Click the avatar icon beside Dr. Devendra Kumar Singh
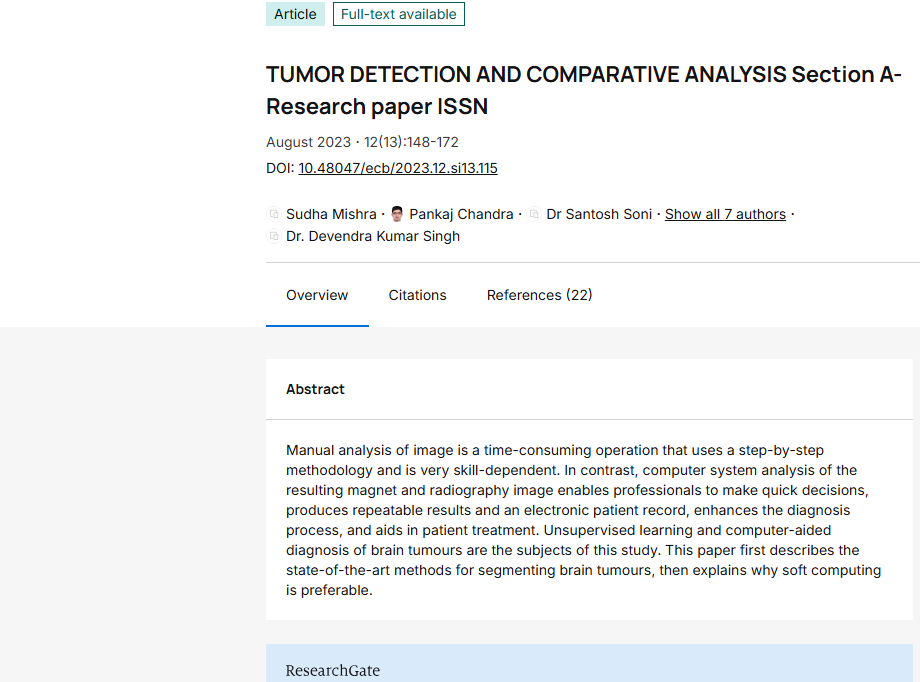Viewport: 920px width, 682px height. (274, 237)
